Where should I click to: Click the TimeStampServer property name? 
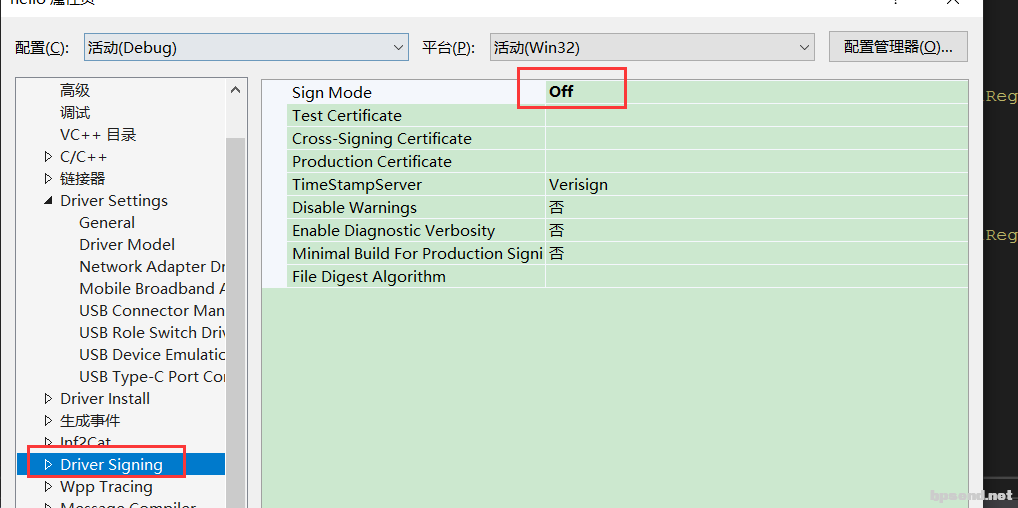coord(356,184)
